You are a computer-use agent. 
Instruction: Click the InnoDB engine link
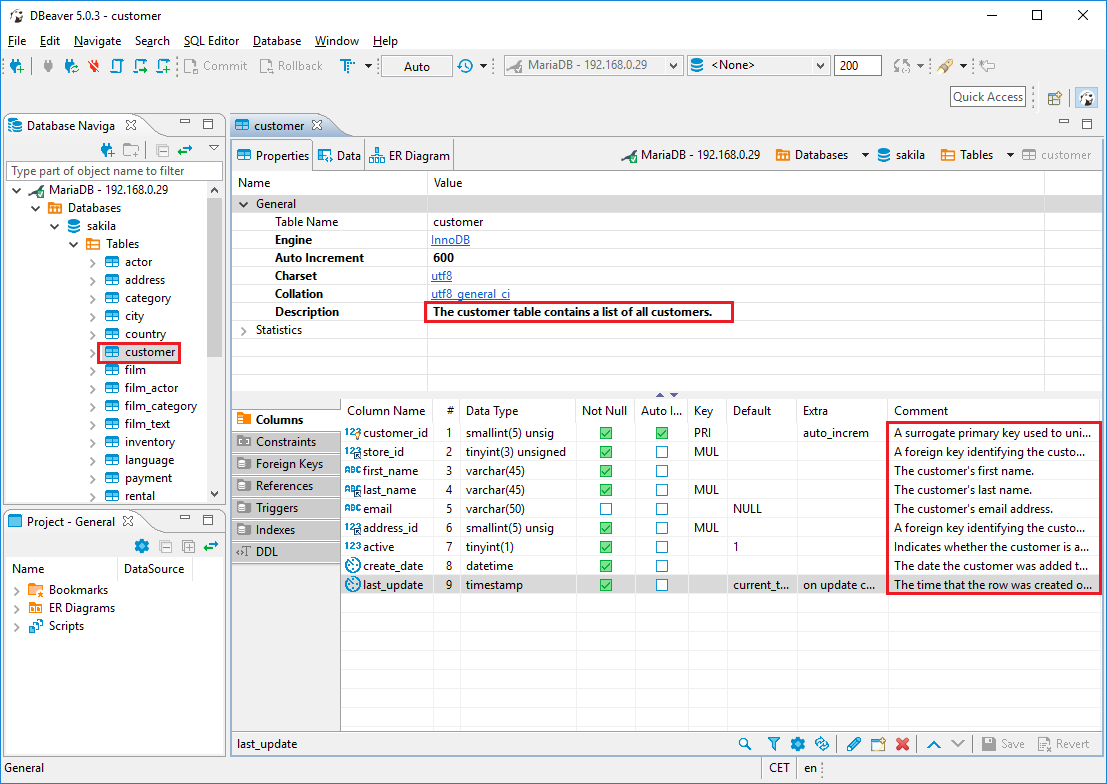(x=450, y=240)
